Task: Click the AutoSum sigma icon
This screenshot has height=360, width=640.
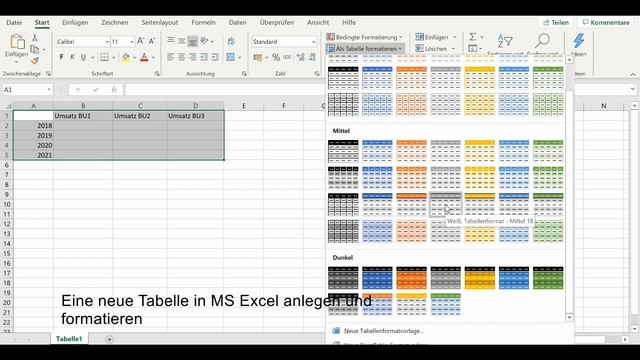Action: (473, 37)
